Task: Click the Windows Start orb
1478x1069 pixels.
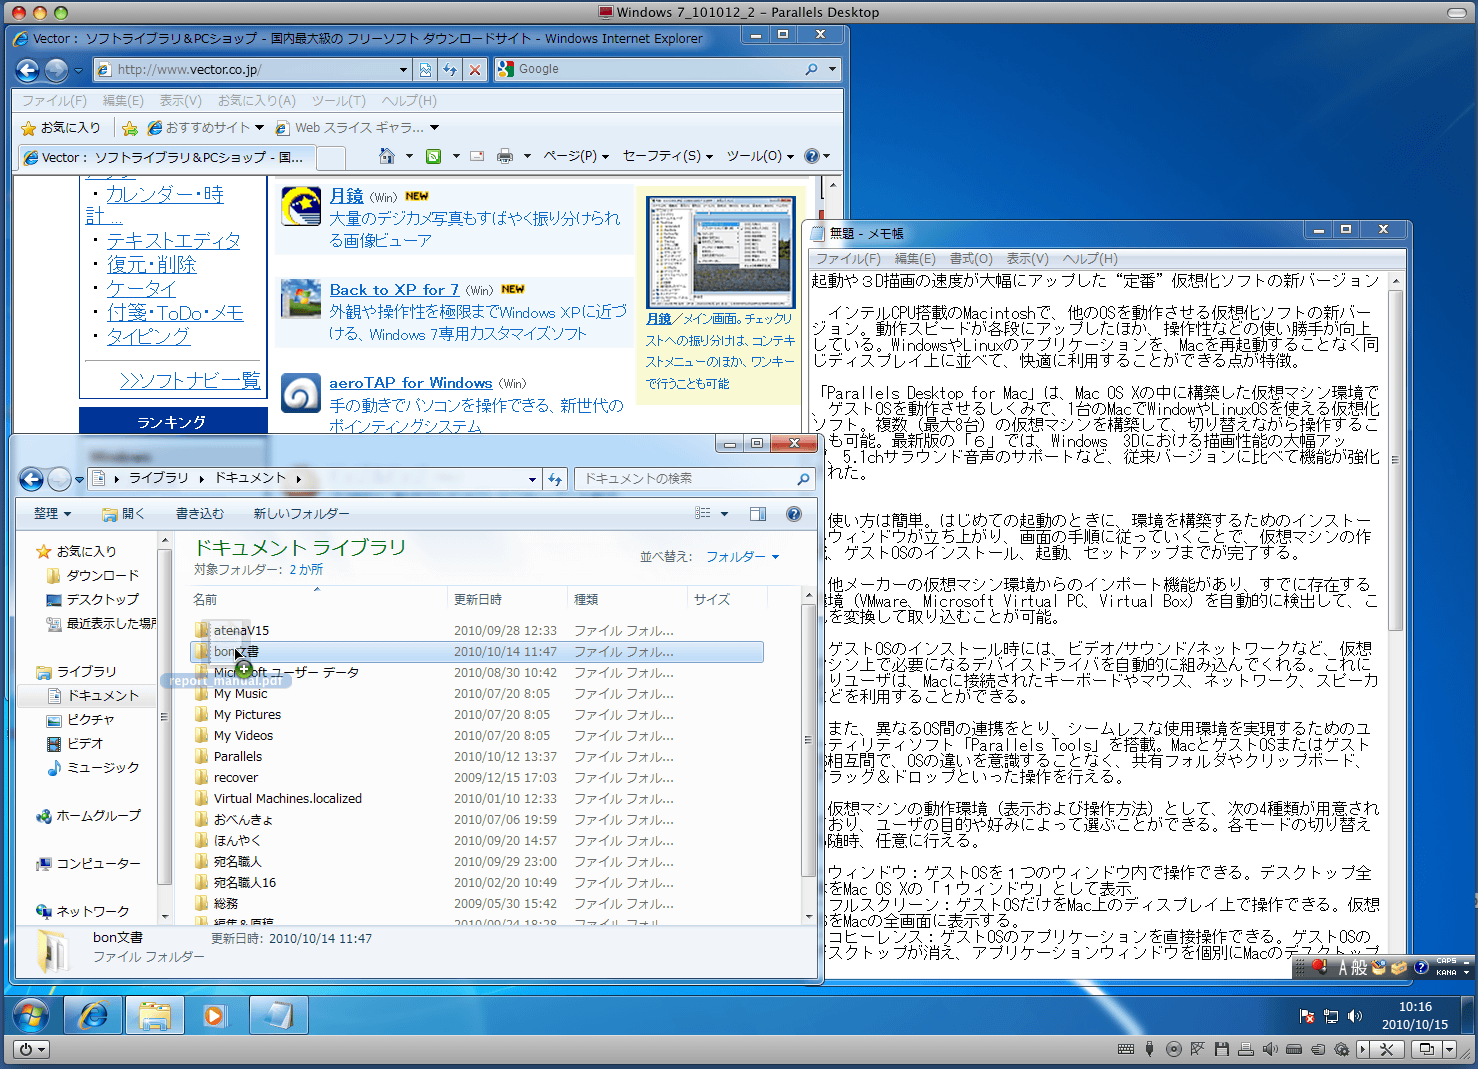Action: pyautogui.click(x=32, y=1016)
